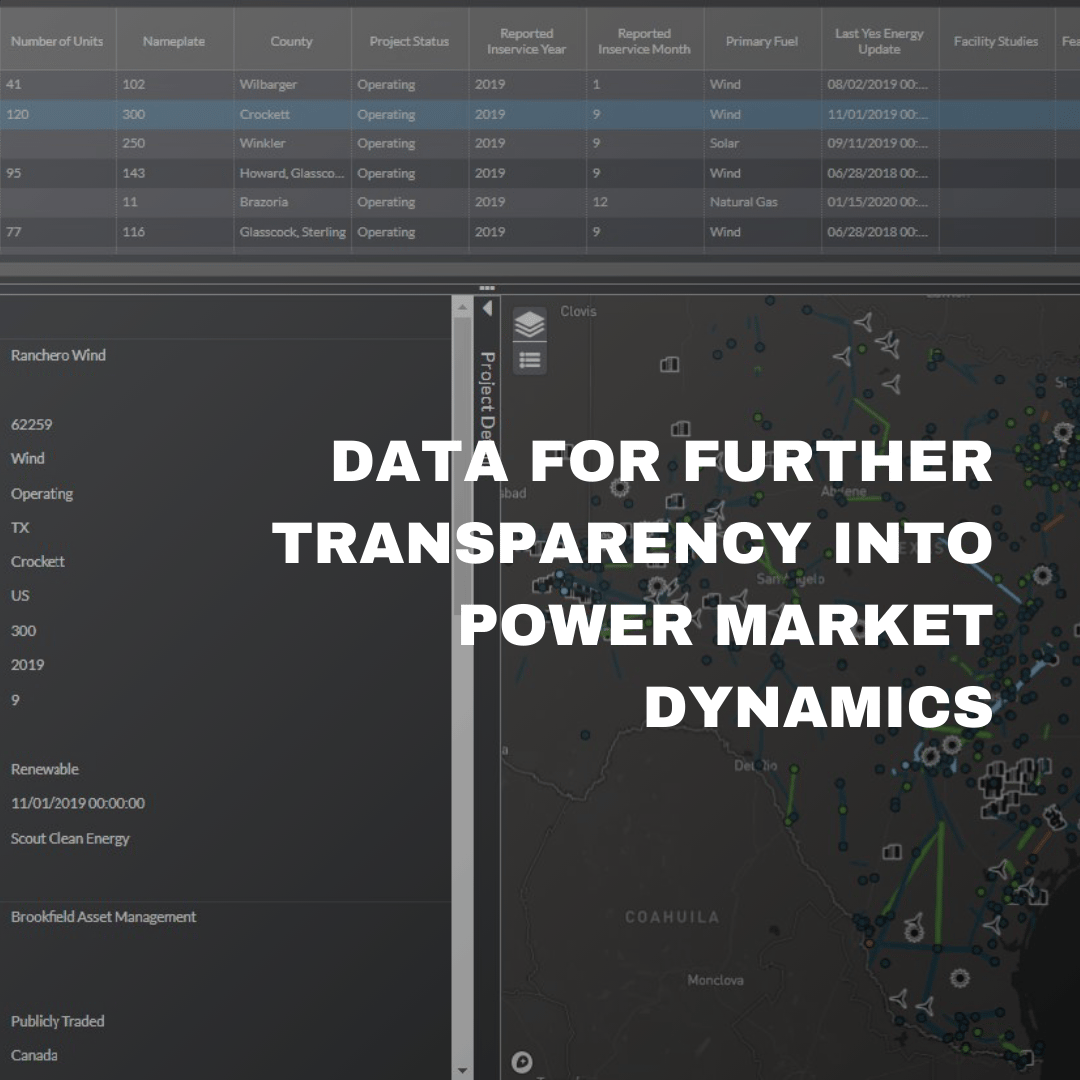Click the panel splitter handle dots
The height and width of the screenshot is (1080, 1080).
(487, 288)
